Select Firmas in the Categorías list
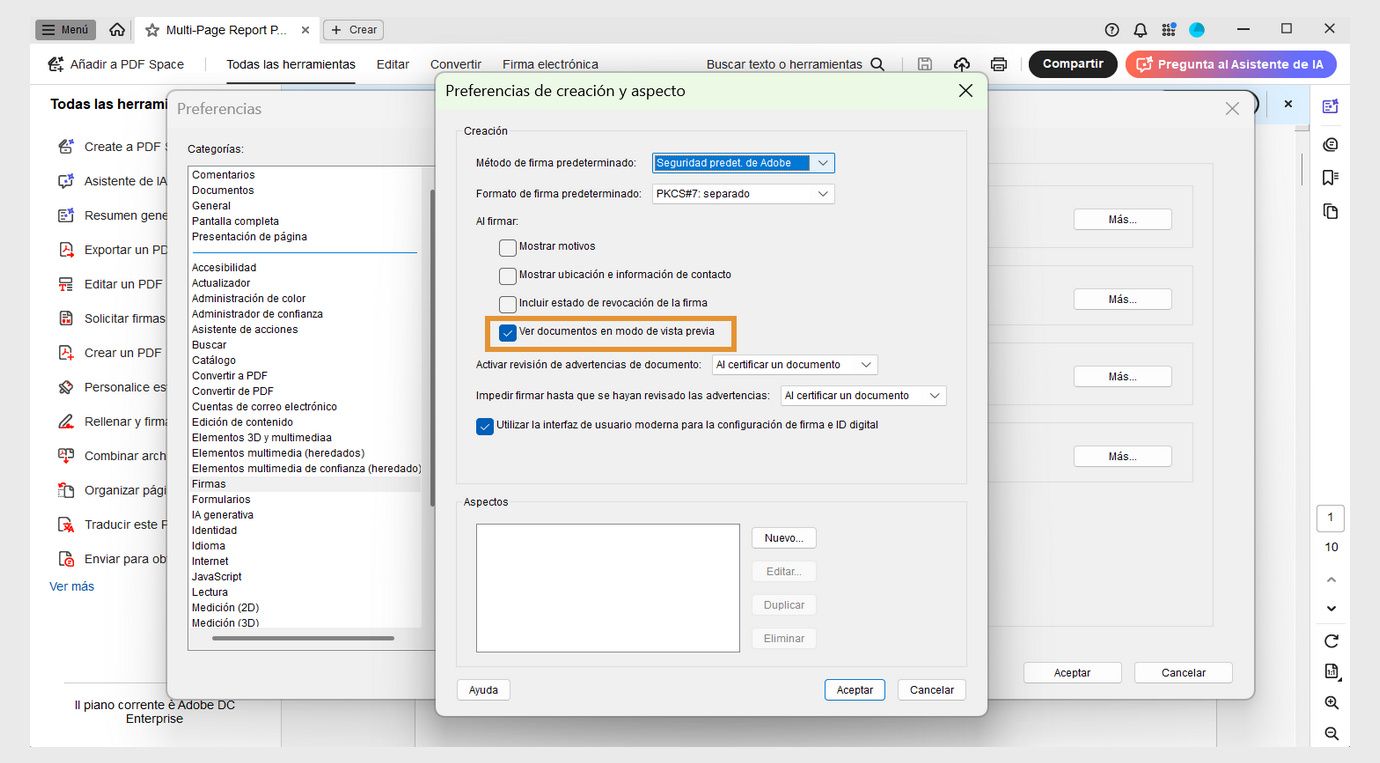1380x763 pixels. click(x=207, y=483)
